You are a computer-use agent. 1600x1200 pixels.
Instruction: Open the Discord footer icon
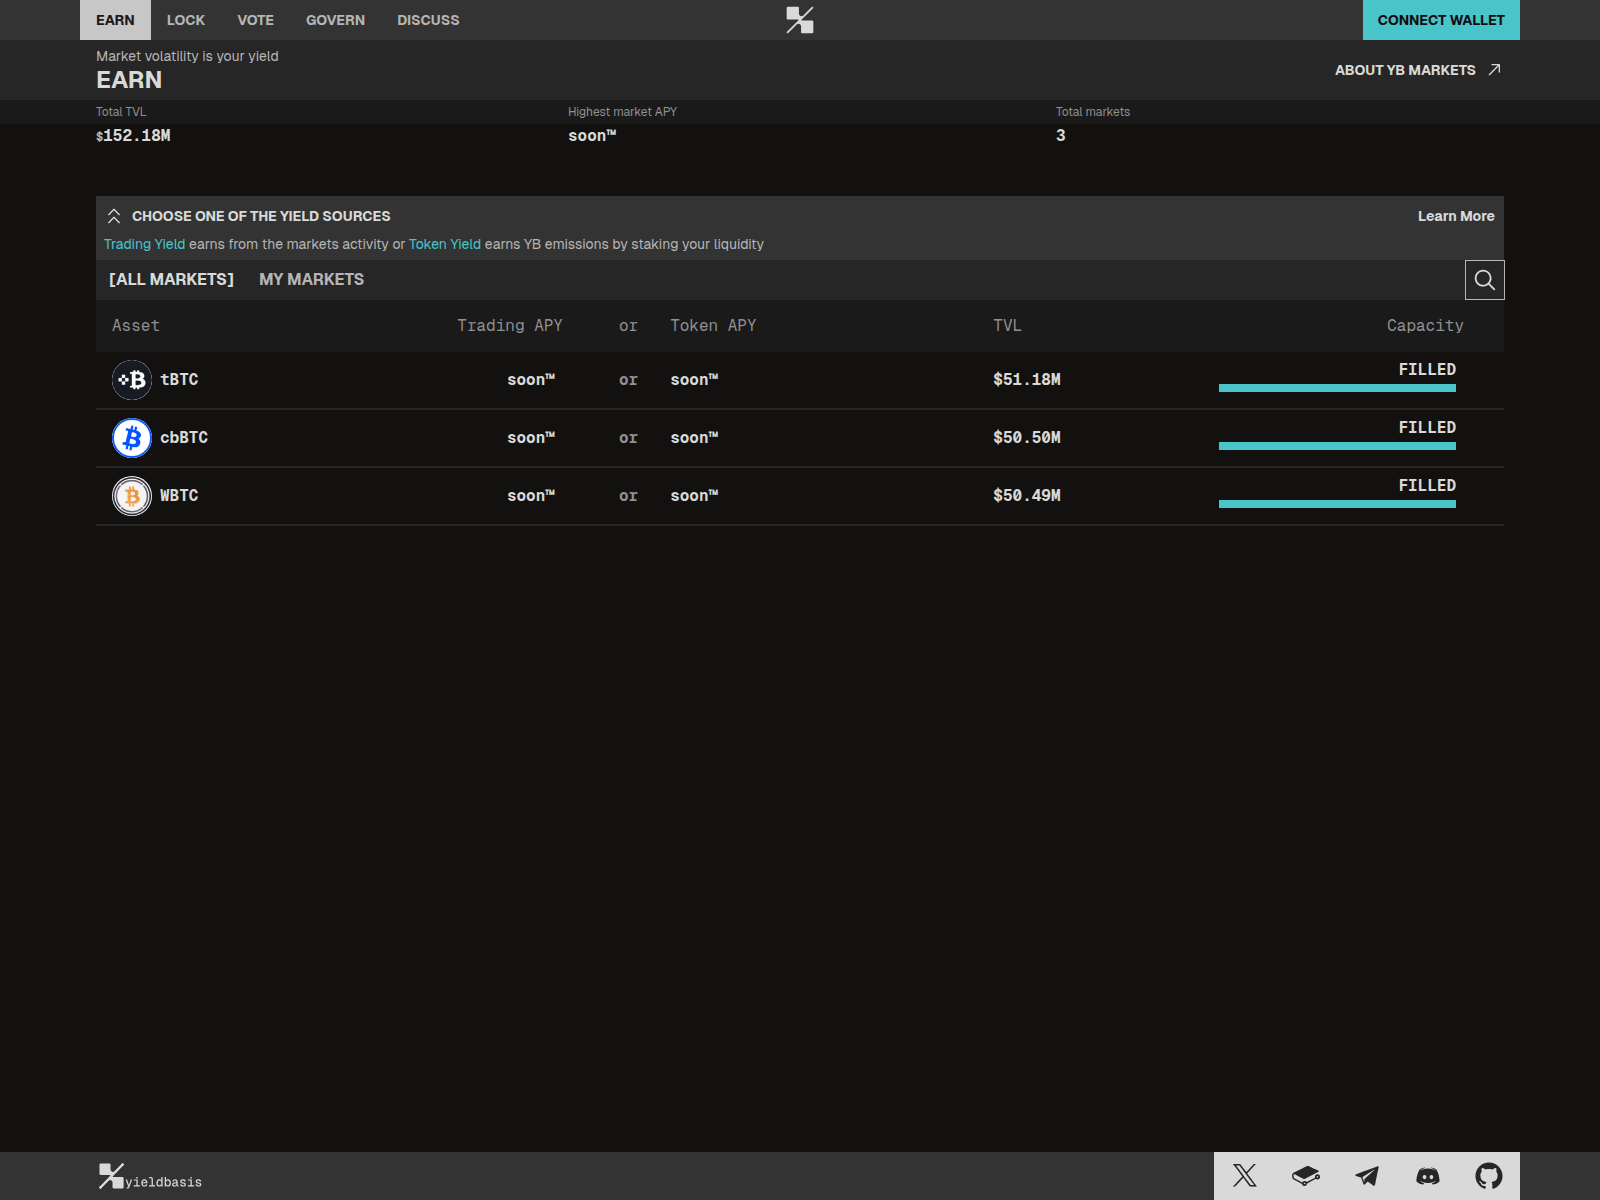(x=1428, y=1176)
